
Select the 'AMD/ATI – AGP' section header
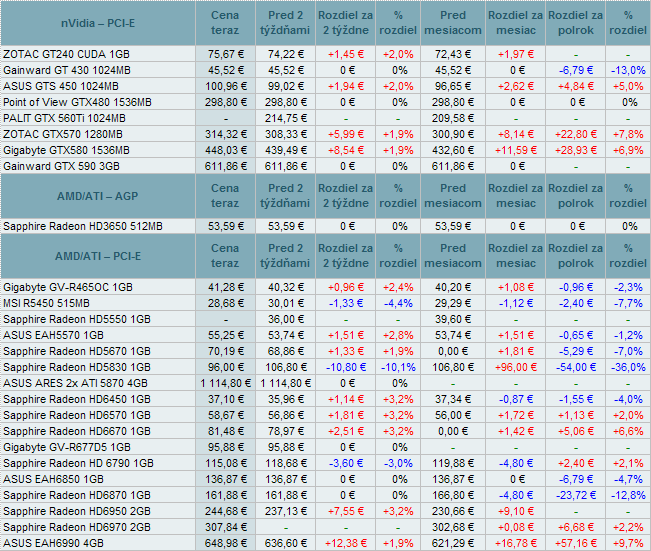coord(98,196)
